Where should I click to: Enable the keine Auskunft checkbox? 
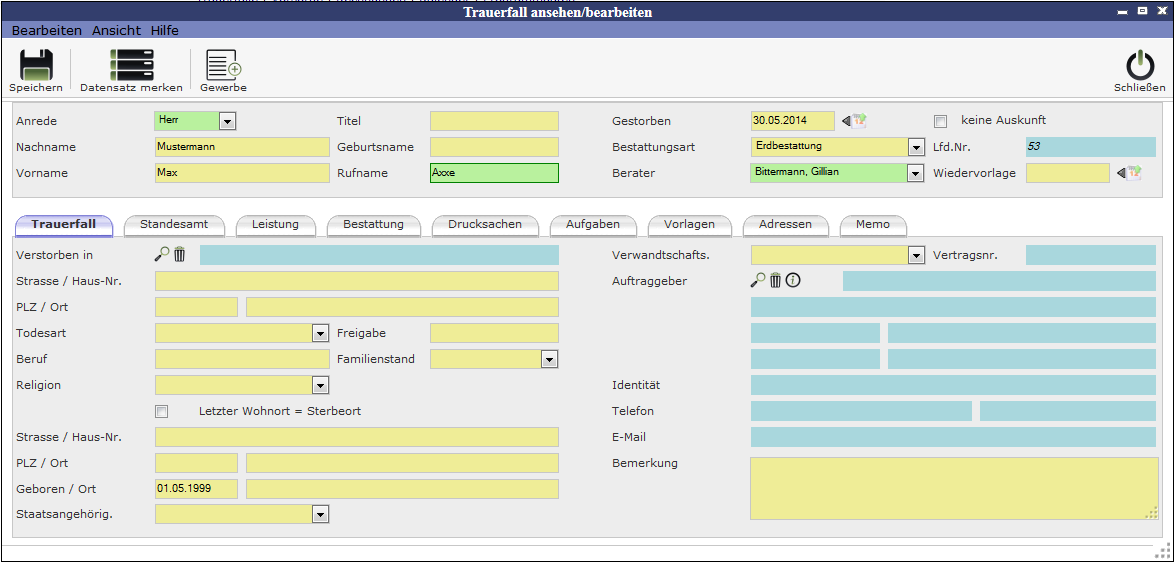940,121
